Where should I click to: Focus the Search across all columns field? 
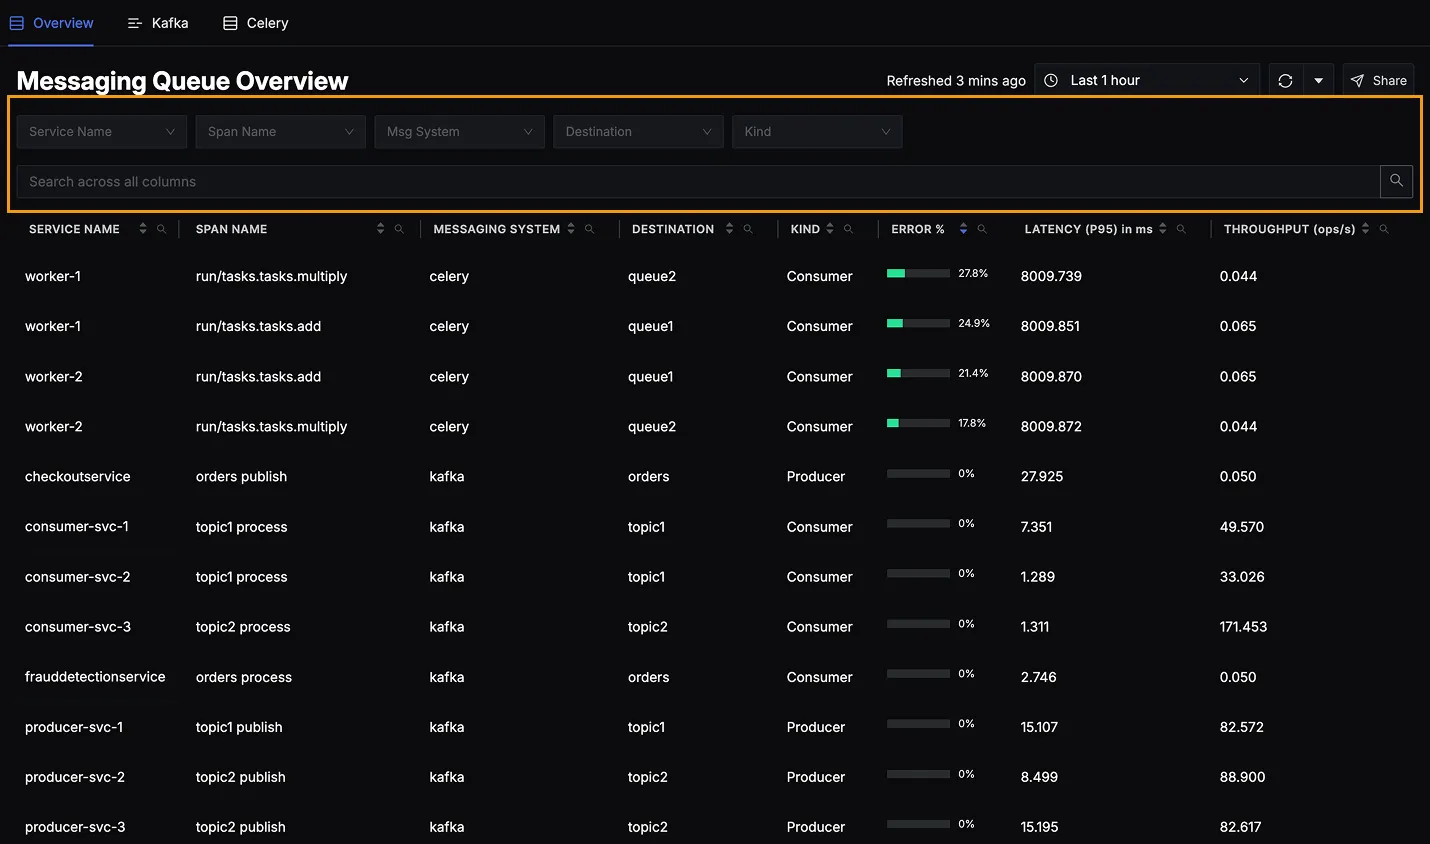pos(698,181)
